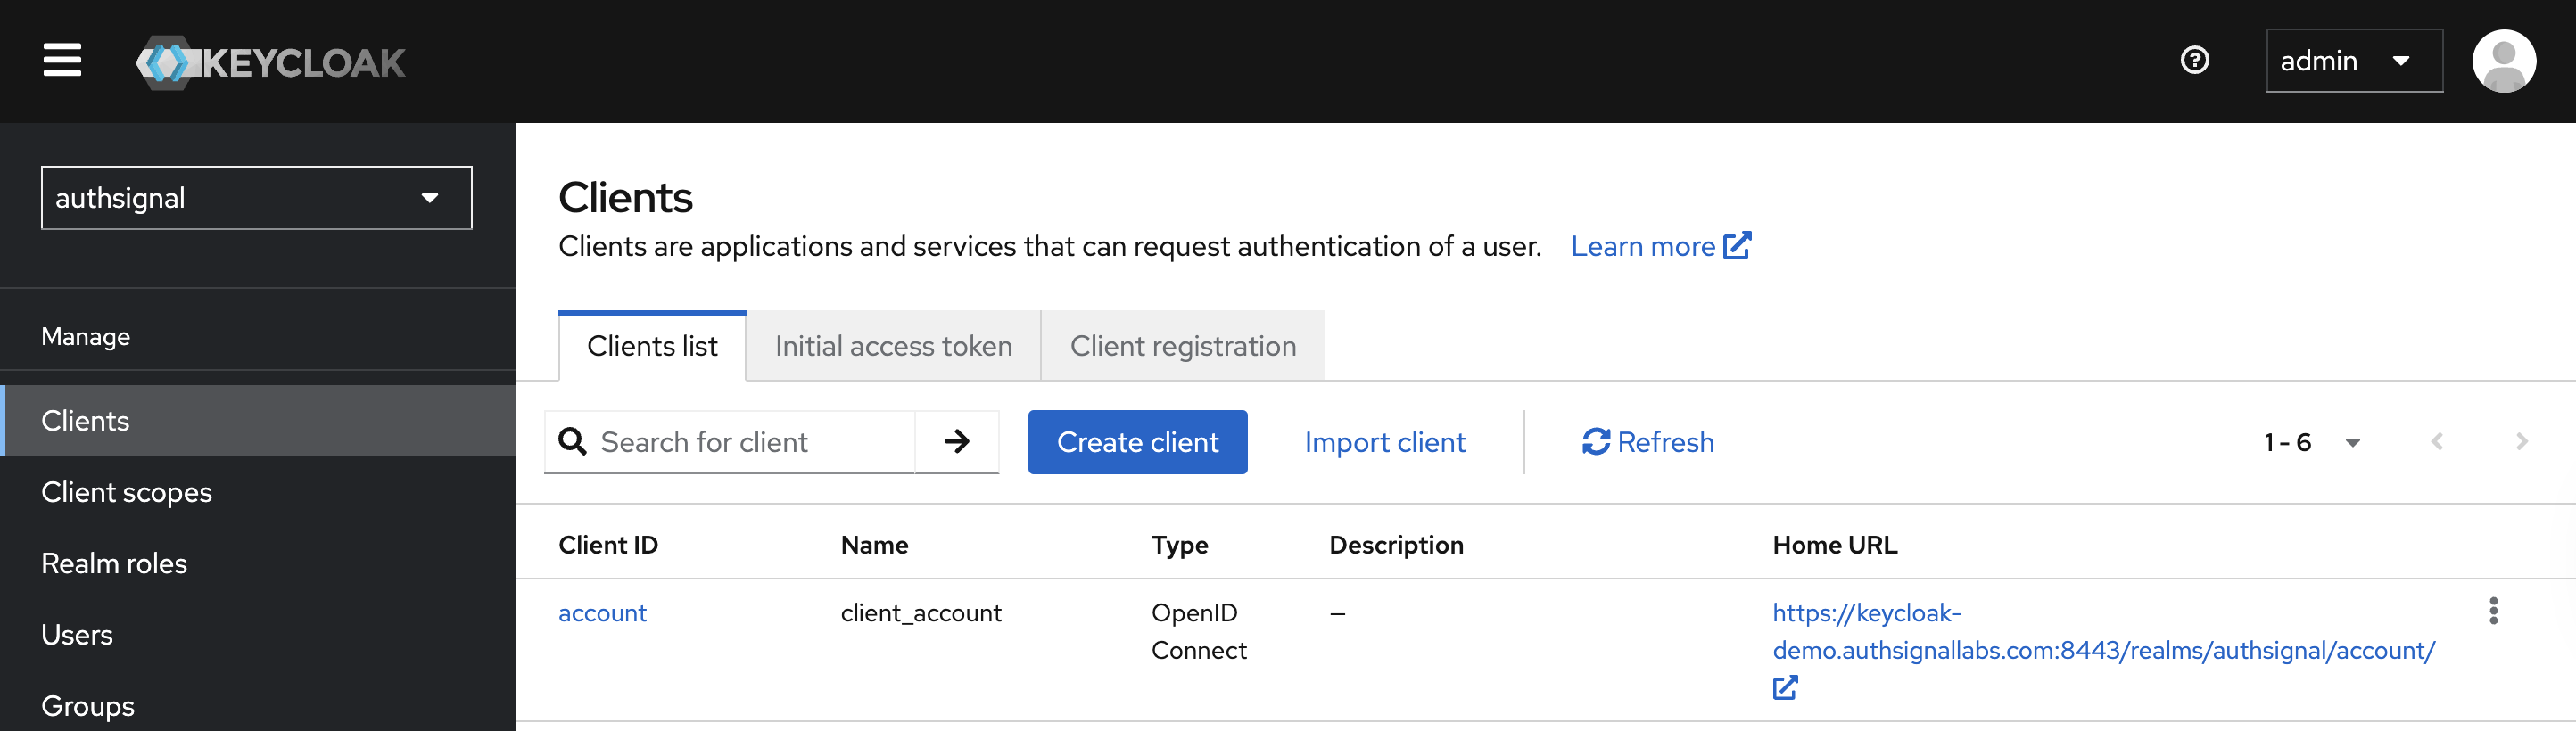Click the OpenID Connect type cell
This screenshot has width=2576, height=731.
1198,632
